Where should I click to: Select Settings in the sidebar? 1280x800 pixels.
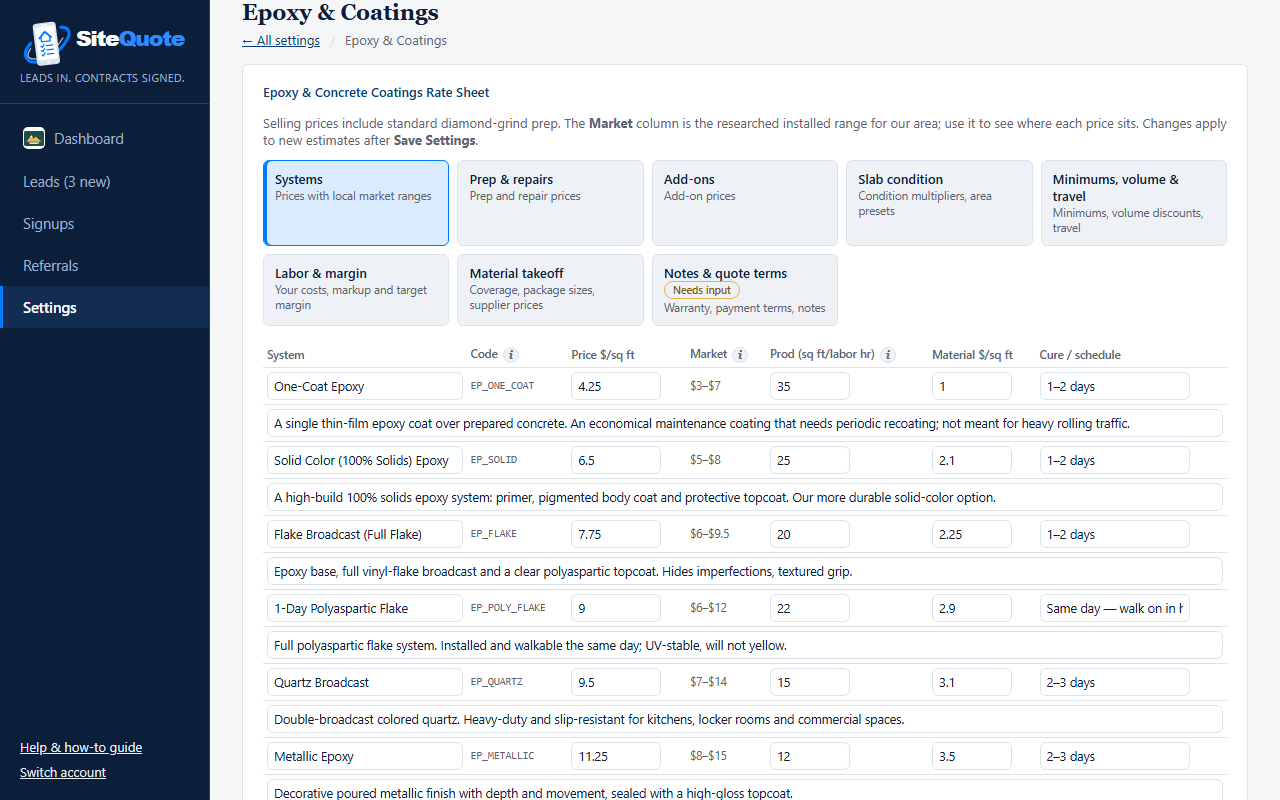[x=105, y=308]
